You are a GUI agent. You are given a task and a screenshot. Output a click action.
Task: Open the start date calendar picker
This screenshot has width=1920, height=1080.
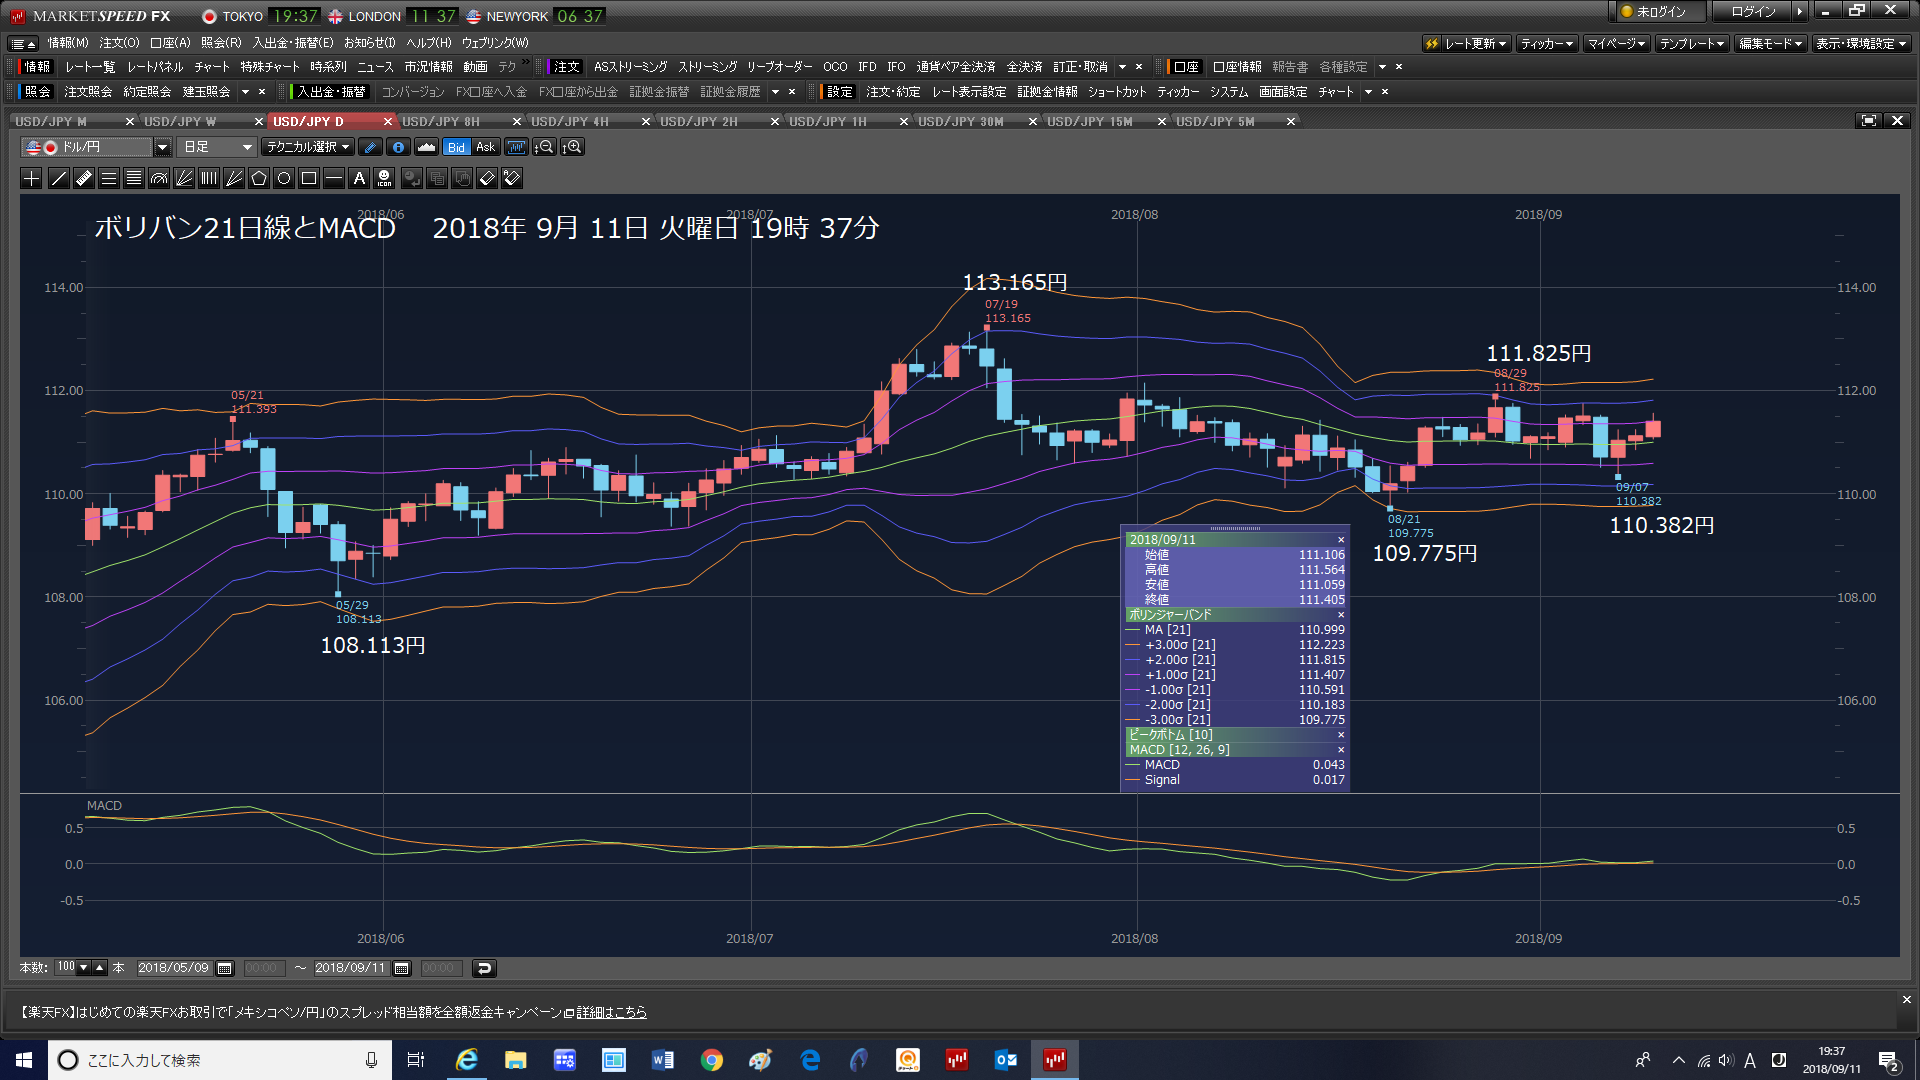(225, 968)
